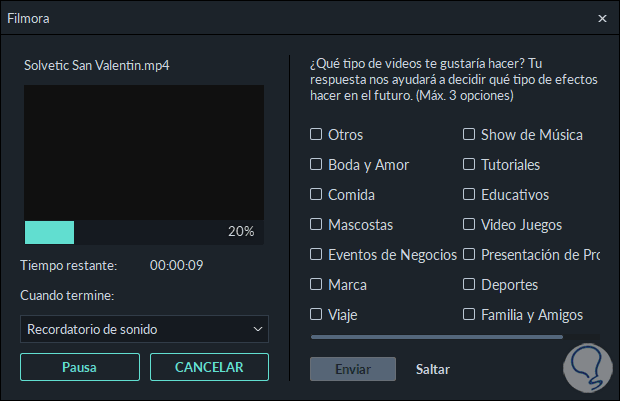
Task: Click the Pausa button
Action: (79, 367)
